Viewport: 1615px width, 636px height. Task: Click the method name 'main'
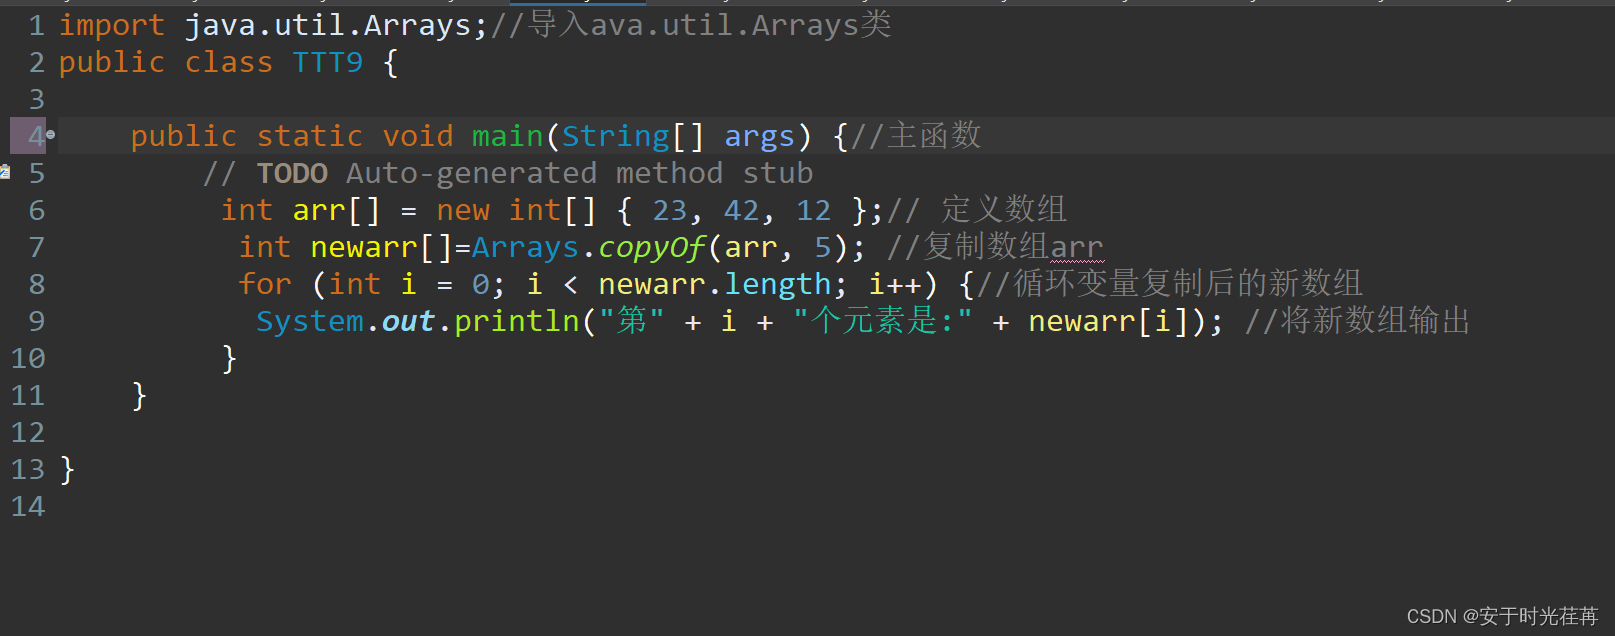tap(508, 136)
